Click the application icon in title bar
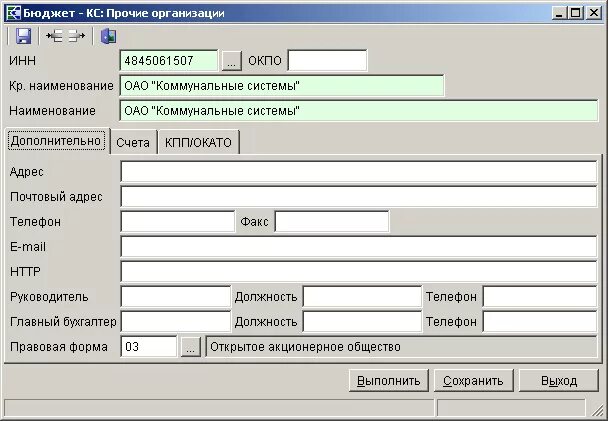This screenshot has height=421, width=608. coord(13,13)
